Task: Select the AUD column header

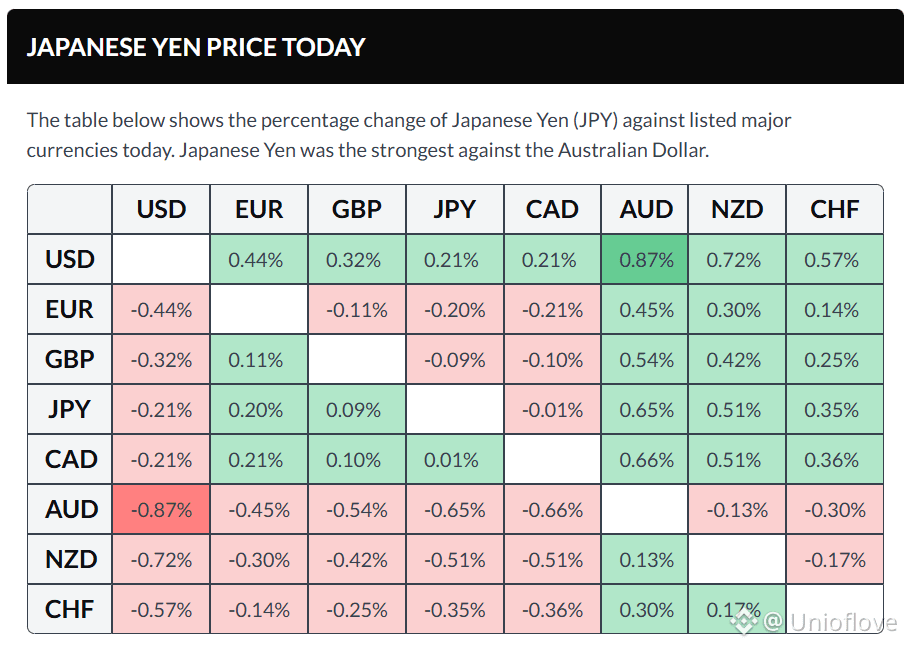Action: coord(645,209)
